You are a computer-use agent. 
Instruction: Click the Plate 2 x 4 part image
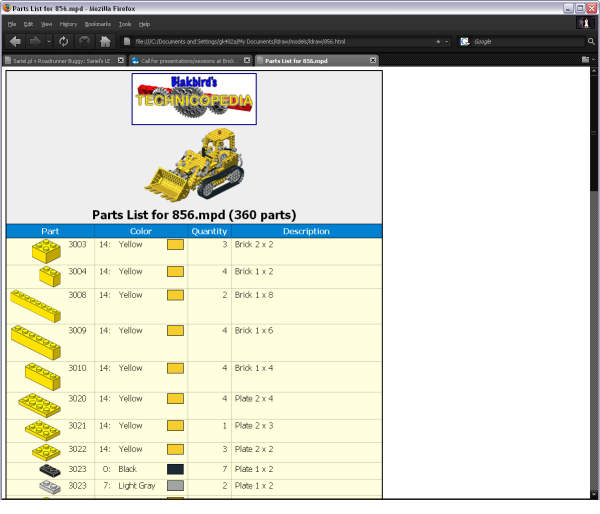(39, 406)
